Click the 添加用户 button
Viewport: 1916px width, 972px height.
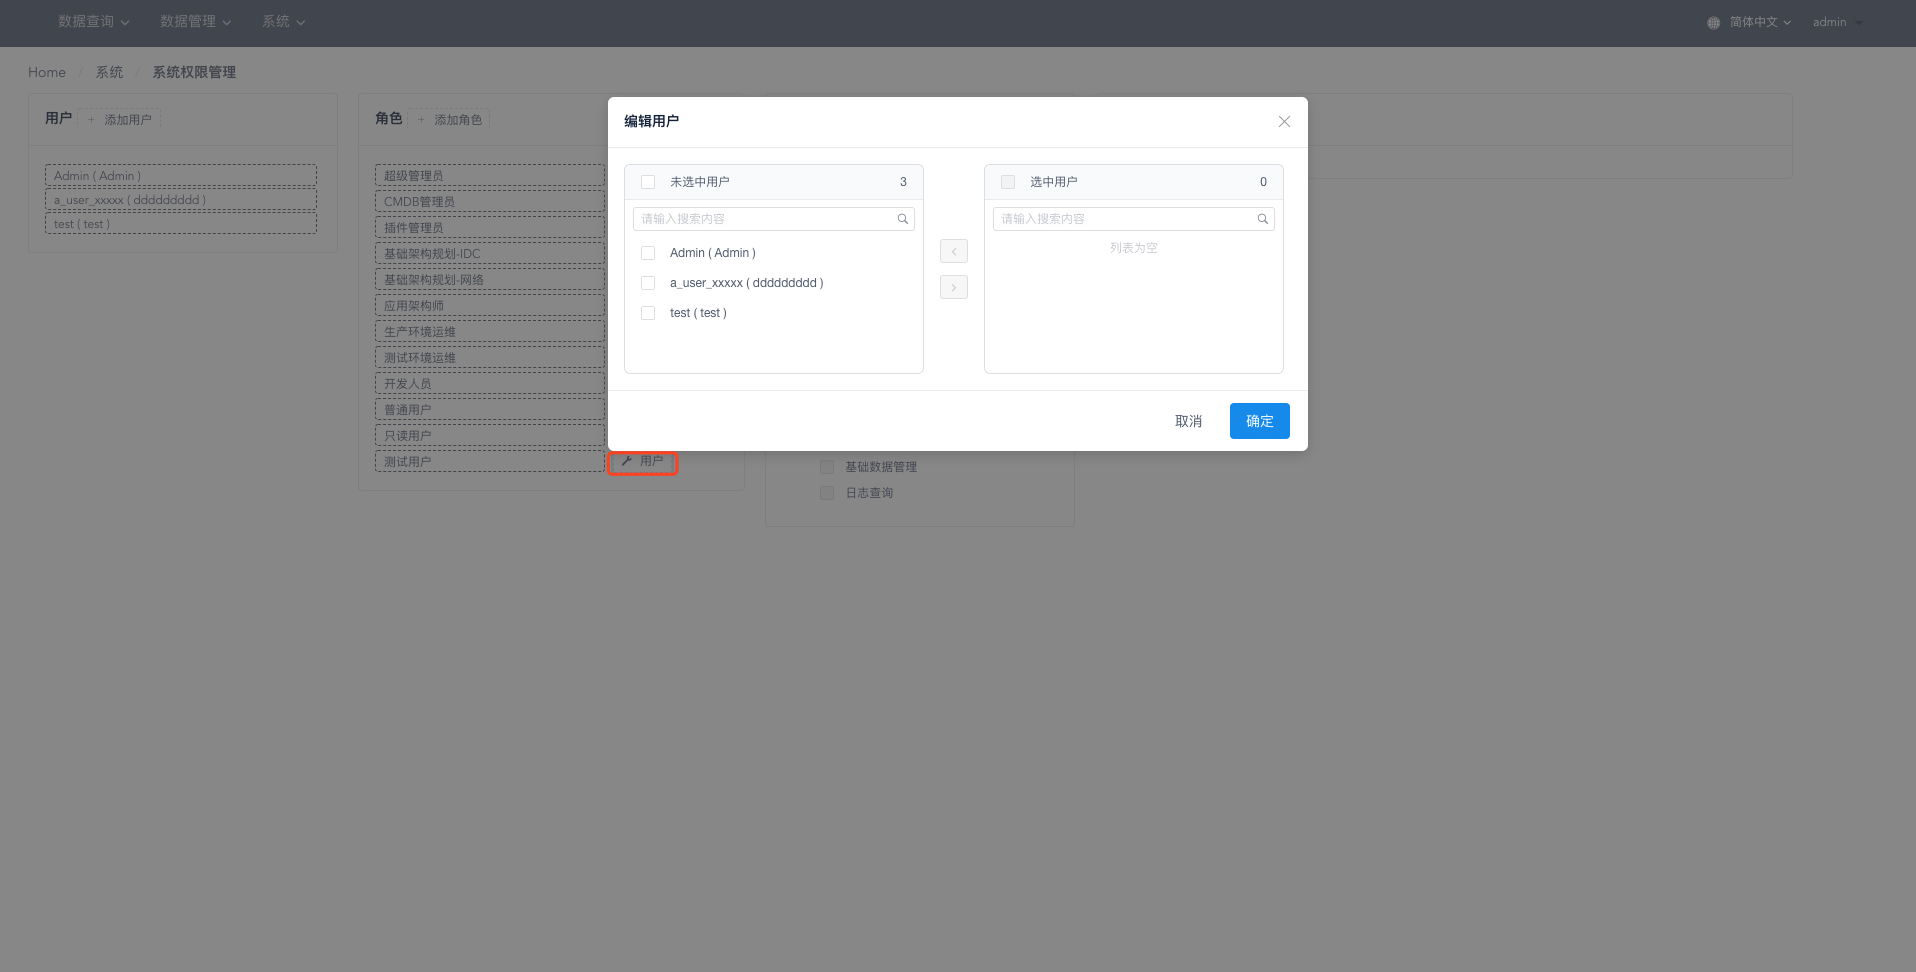120,119
